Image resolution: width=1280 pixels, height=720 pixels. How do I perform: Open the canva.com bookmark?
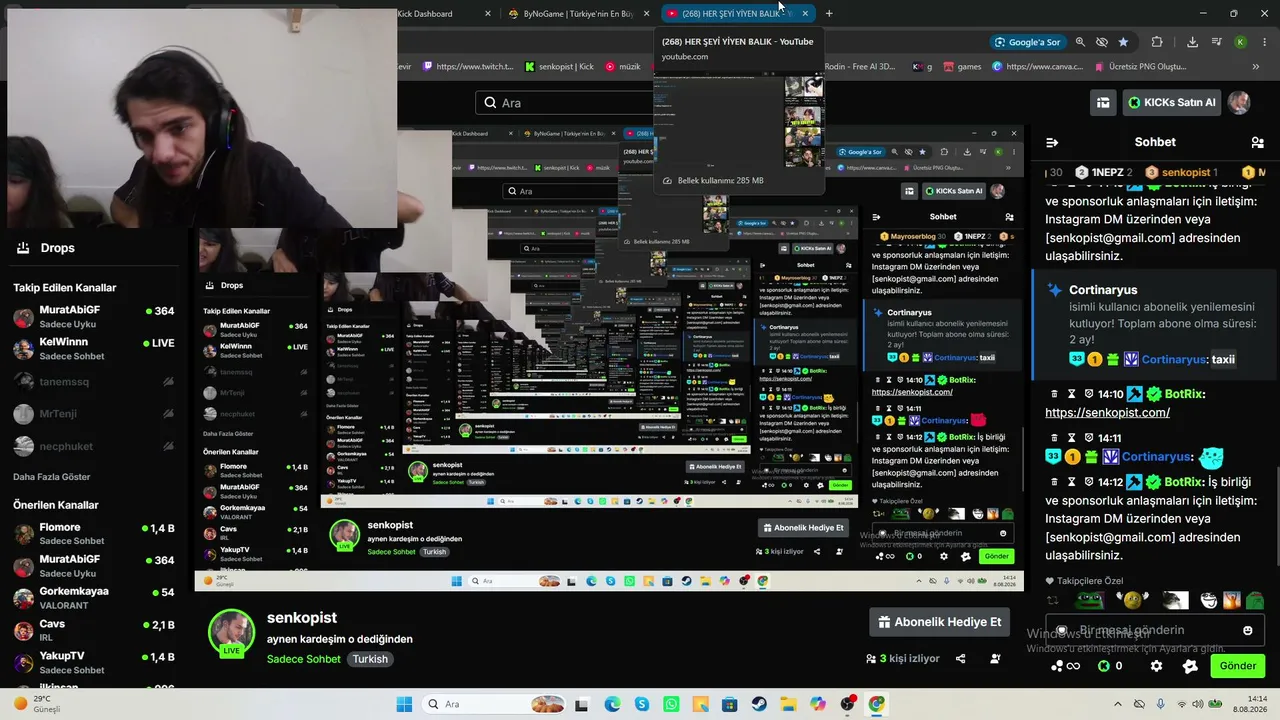[1037, 67]
